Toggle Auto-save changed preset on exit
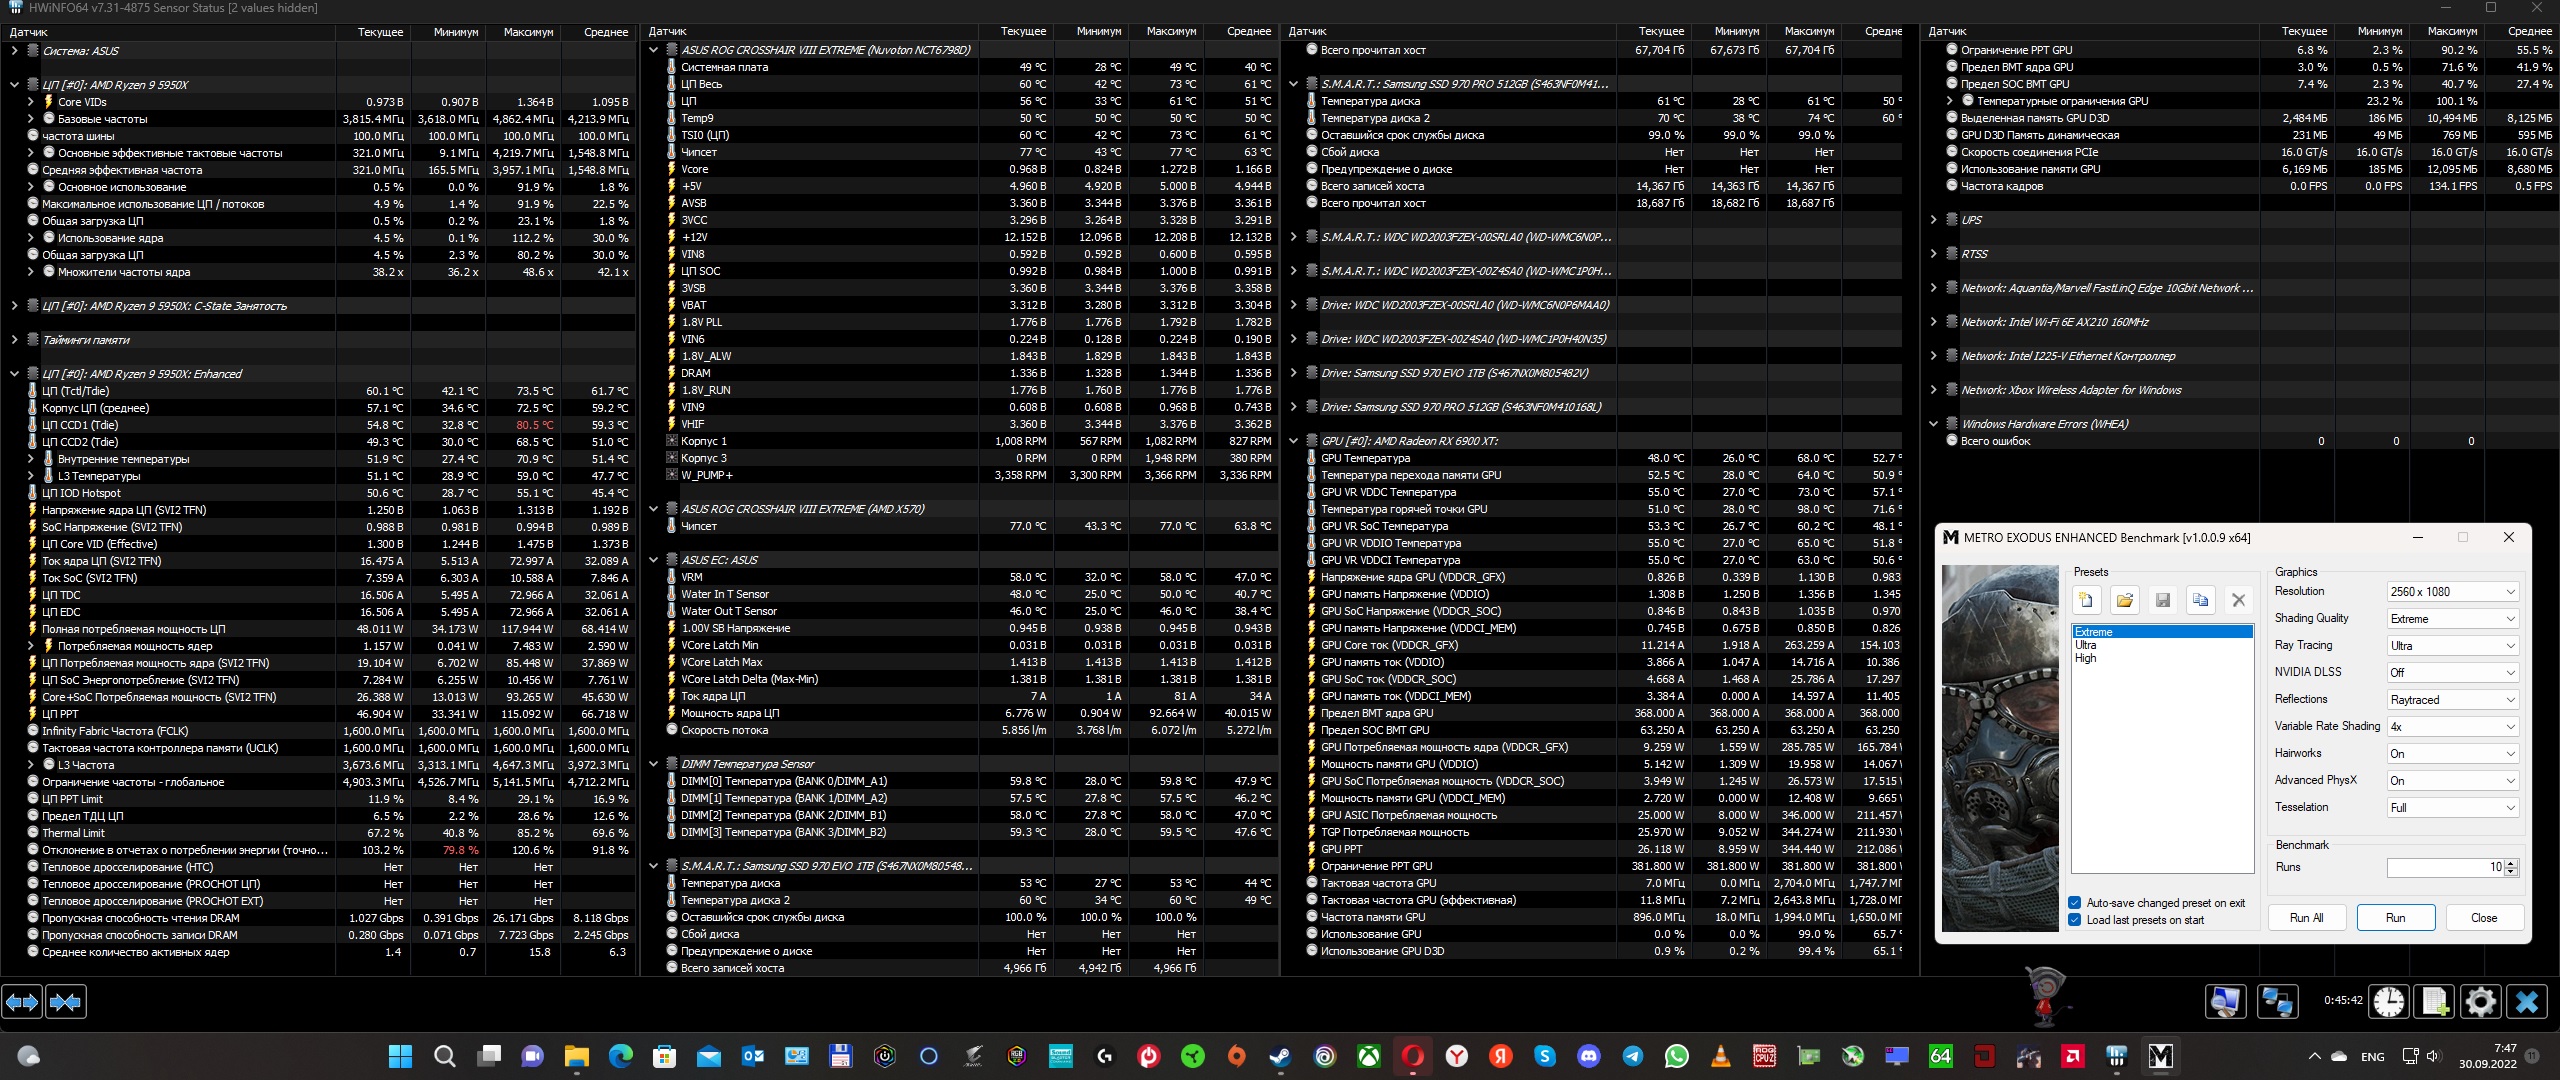 [2075, 903]
